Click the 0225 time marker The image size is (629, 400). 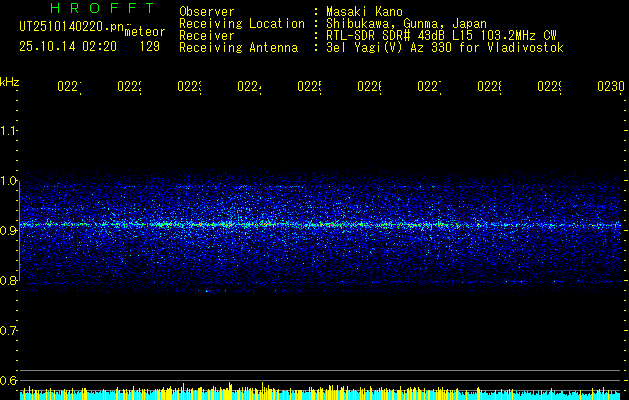309,87
